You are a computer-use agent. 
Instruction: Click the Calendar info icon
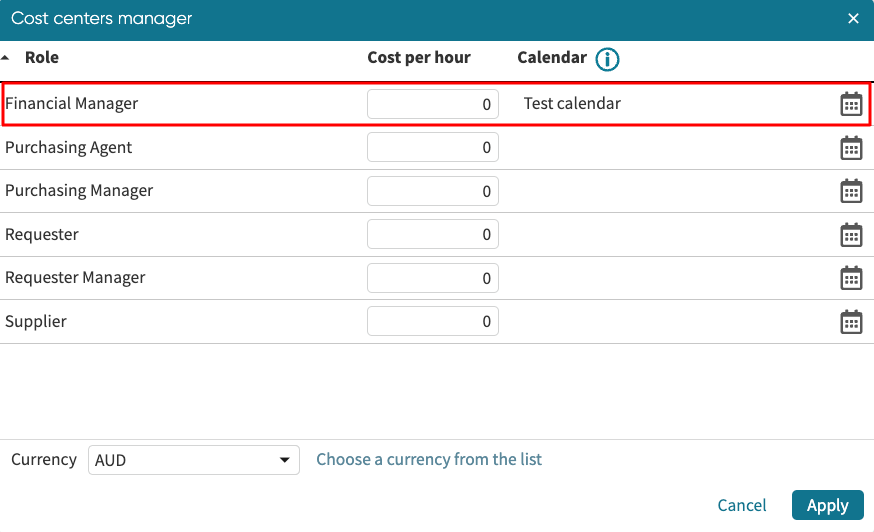607,59
